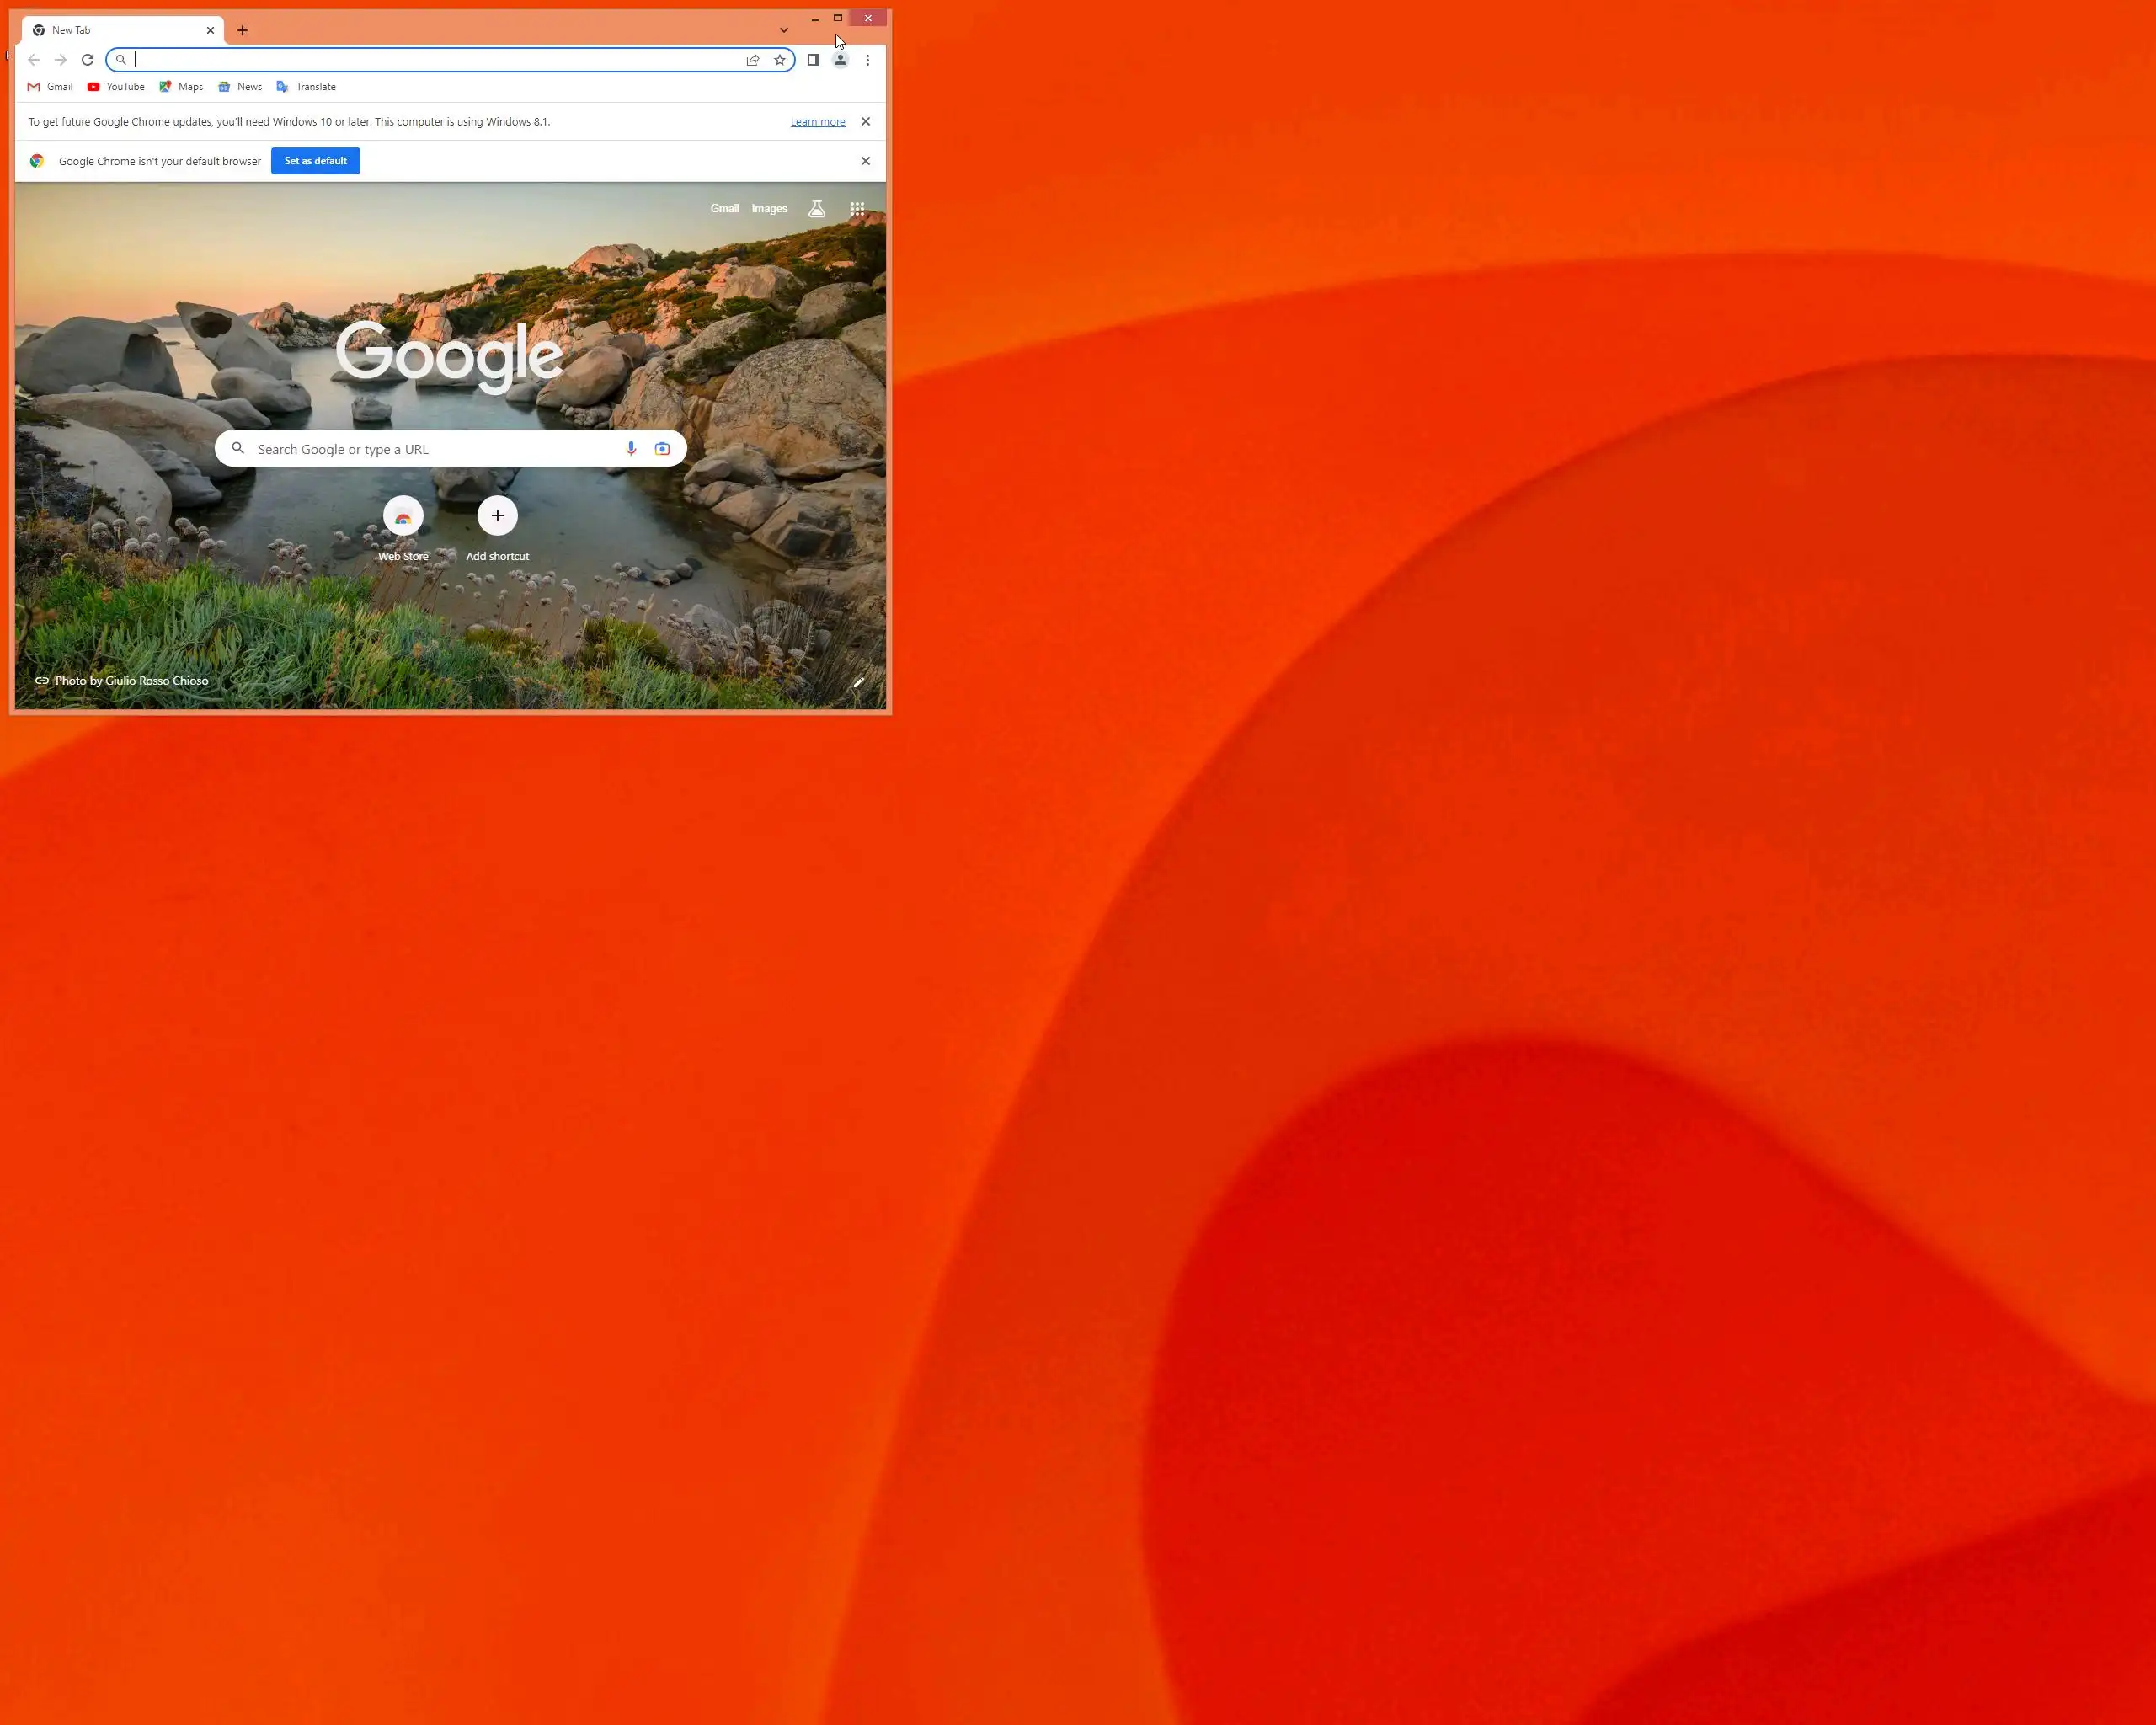Open the profile avatar icon

click(x=841, y=60)
